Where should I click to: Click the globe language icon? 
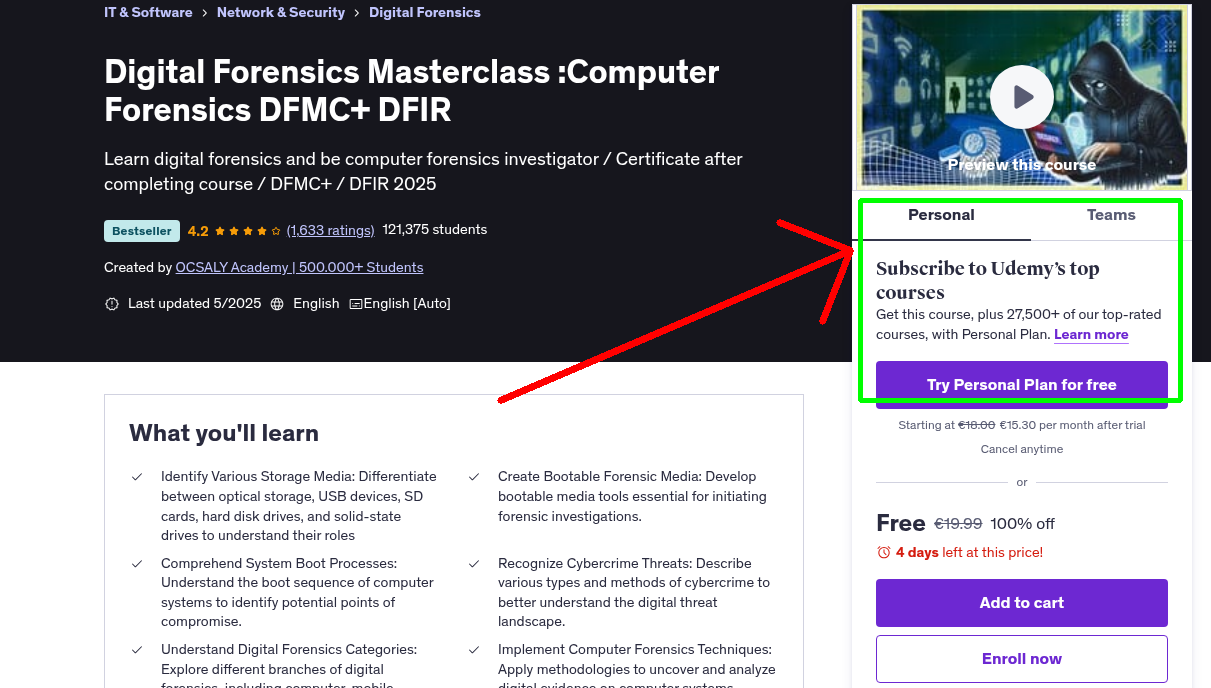click(x=277, y=304)
